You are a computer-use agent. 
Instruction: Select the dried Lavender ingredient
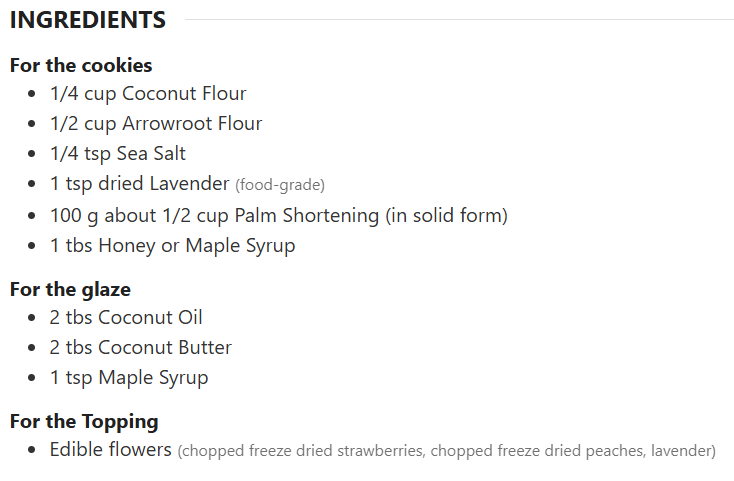[x=140, y=184]
